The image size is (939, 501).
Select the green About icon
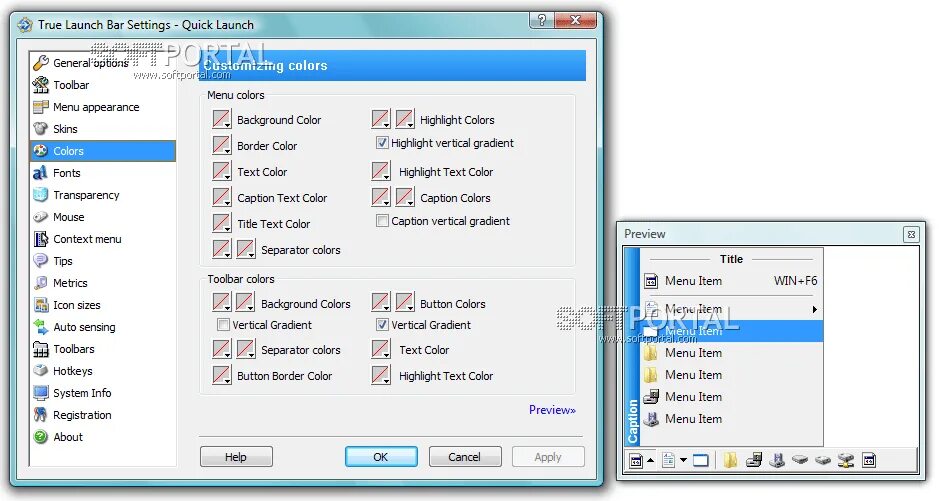tap(41, 437)
